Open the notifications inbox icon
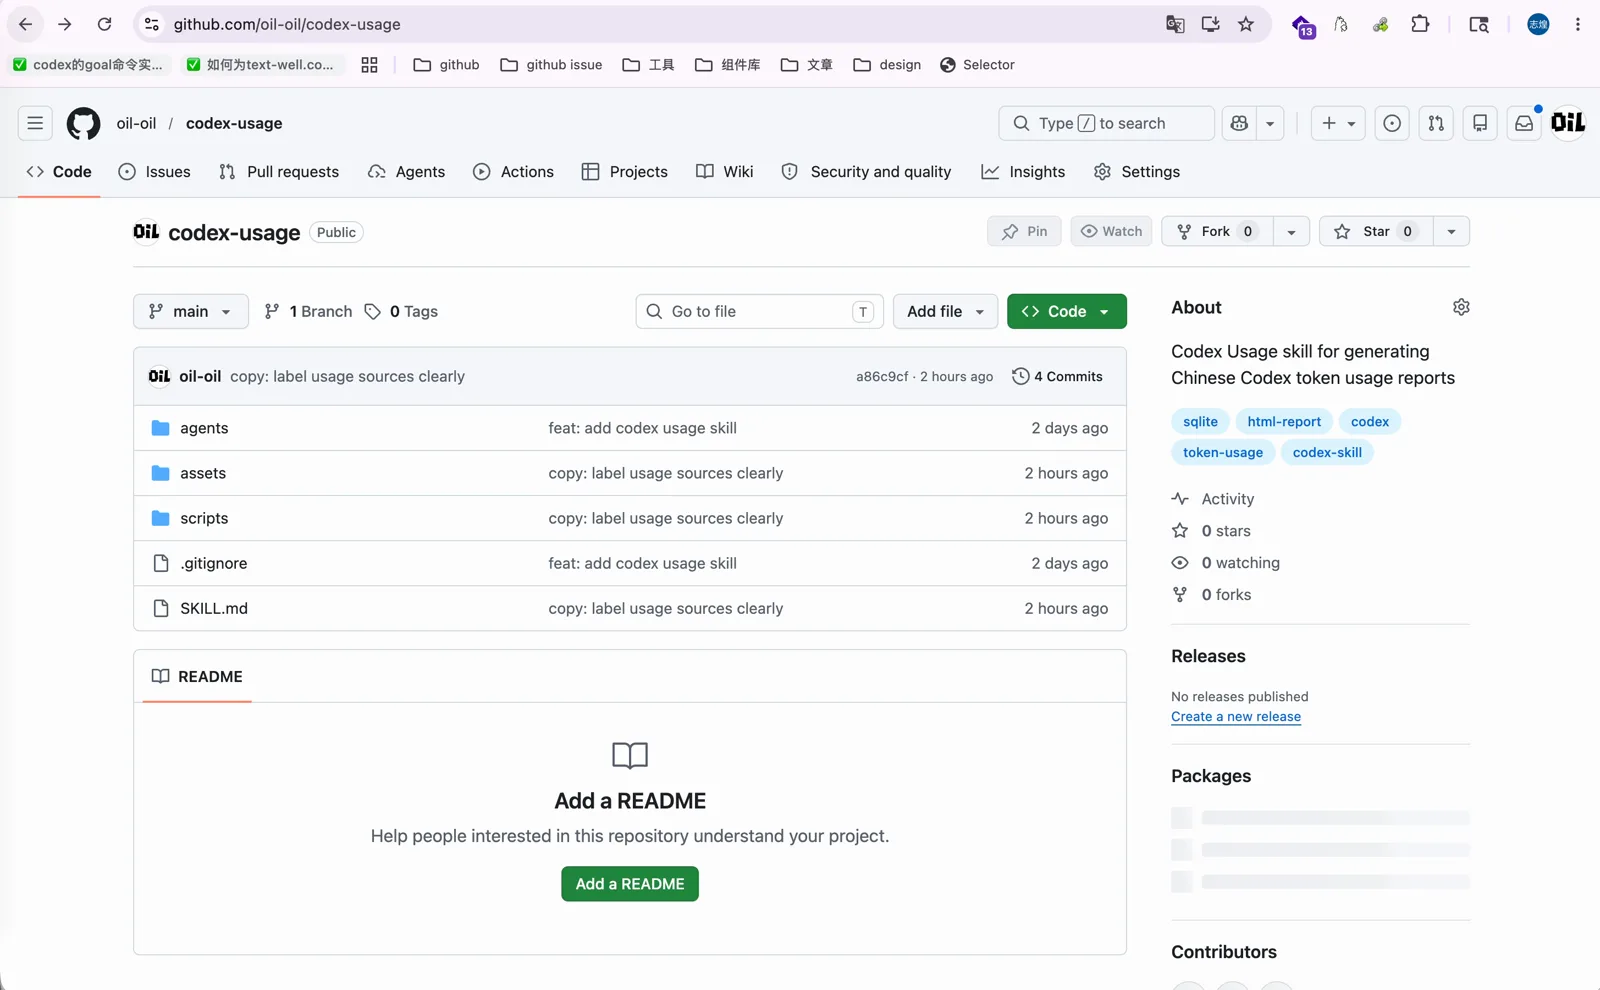 coord(1524,123)
